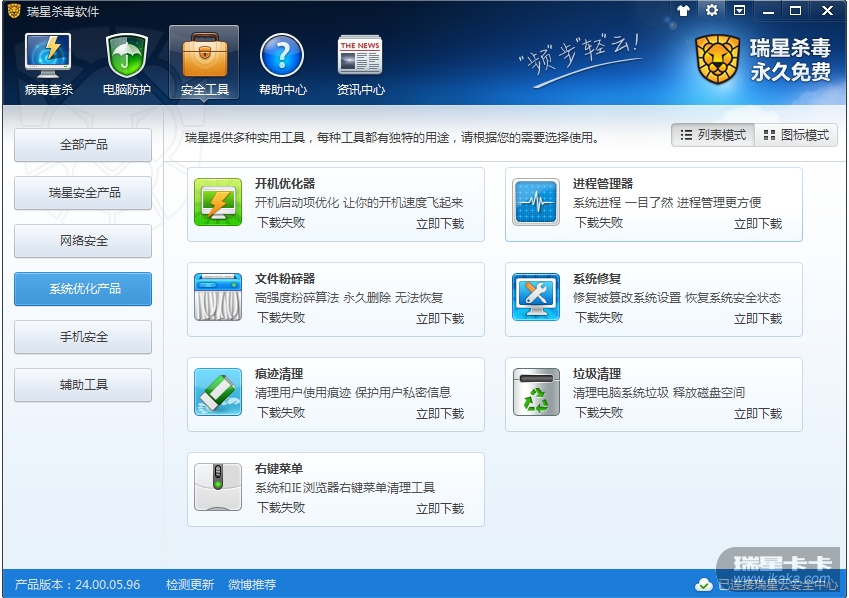The height and width of the screenshot is (598, 849).
Task: Click 微博推荐 in the status bar
Action: tap(252, 585)
